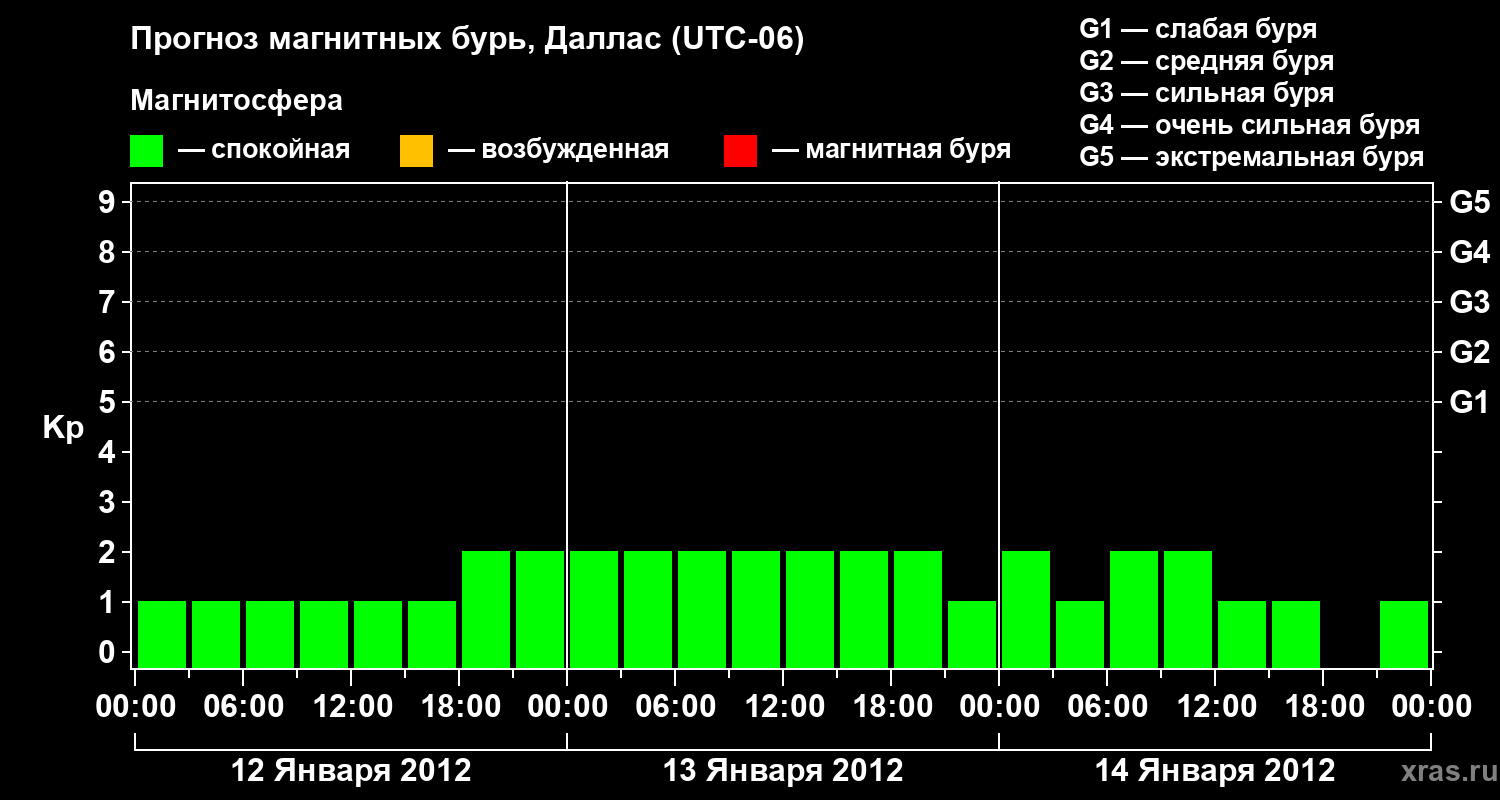Click the '12:00' tick label for 14 Января
The image size is (1500, 800).
tap(1215, 707)
